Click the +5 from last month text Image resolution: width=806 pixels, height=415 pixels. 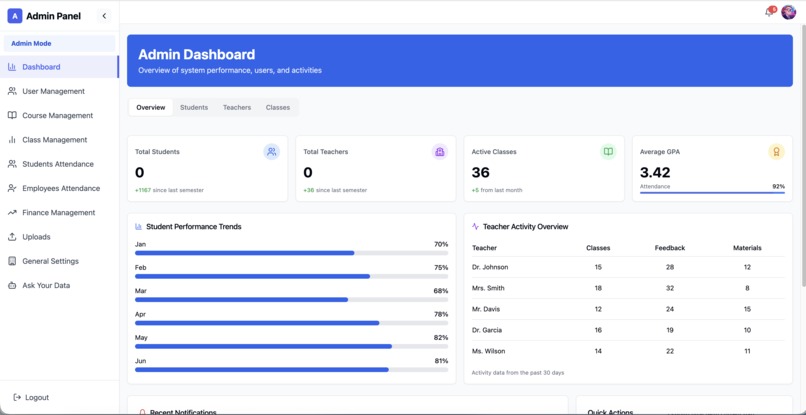pyautogui.click(x=497, y=190)
